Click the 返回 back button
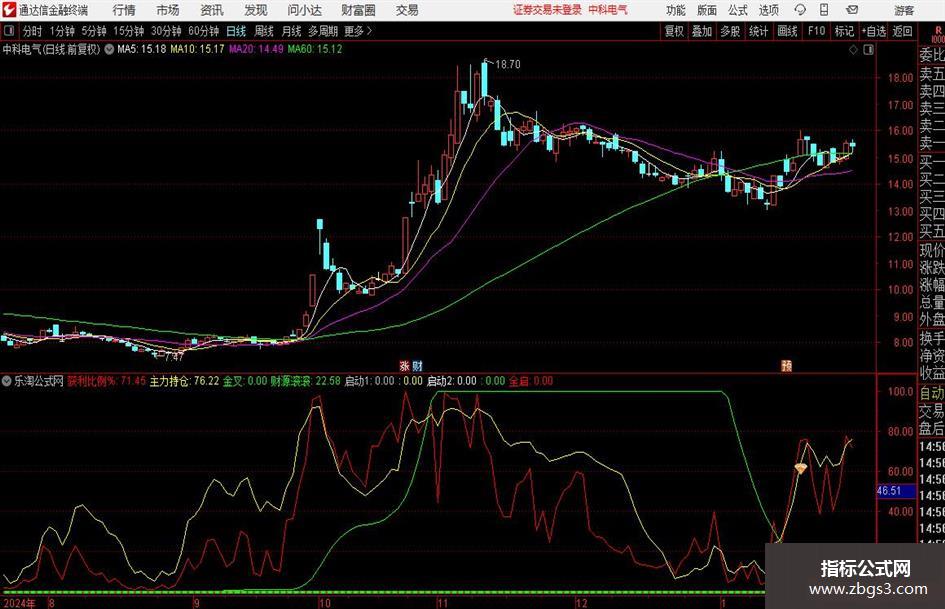The width and height of the screenshot is (945, 609). pos(902,31)
